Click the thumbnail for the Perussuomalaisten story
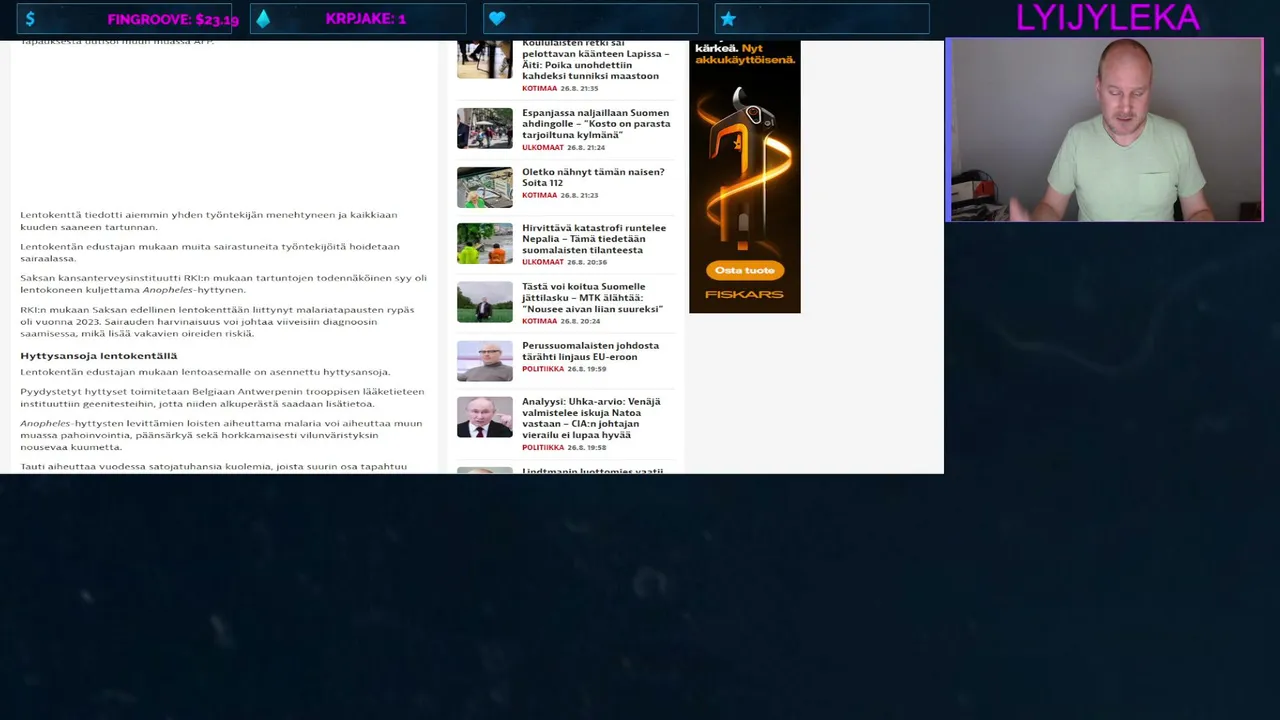The width and height of the screenshot is (1280, 720). click(x=485, y=361)
